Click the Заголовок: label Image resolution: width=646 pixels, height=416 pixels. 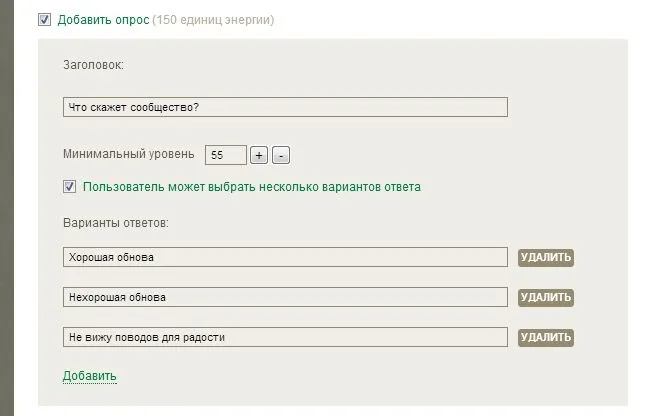click(x=93, y=66)
